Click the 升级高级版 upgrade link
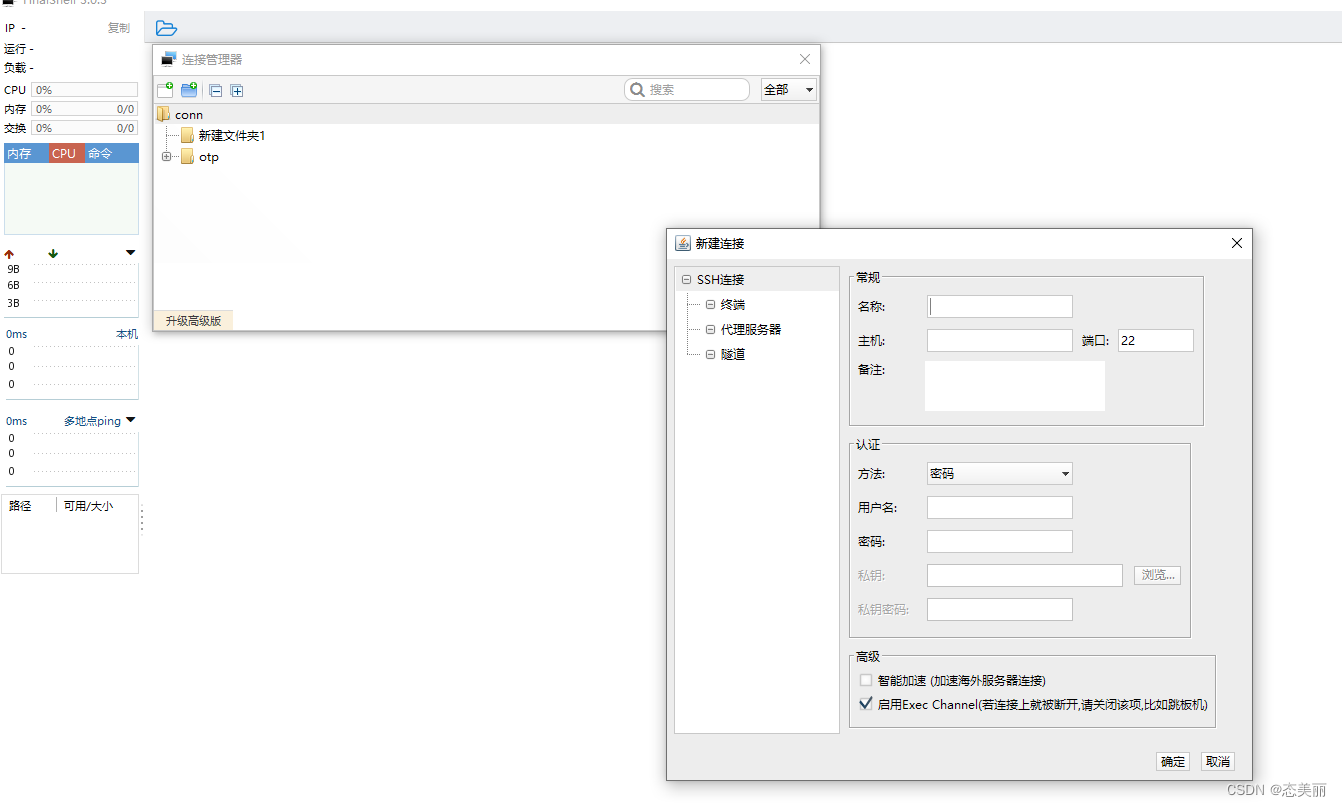 (193, 321)
